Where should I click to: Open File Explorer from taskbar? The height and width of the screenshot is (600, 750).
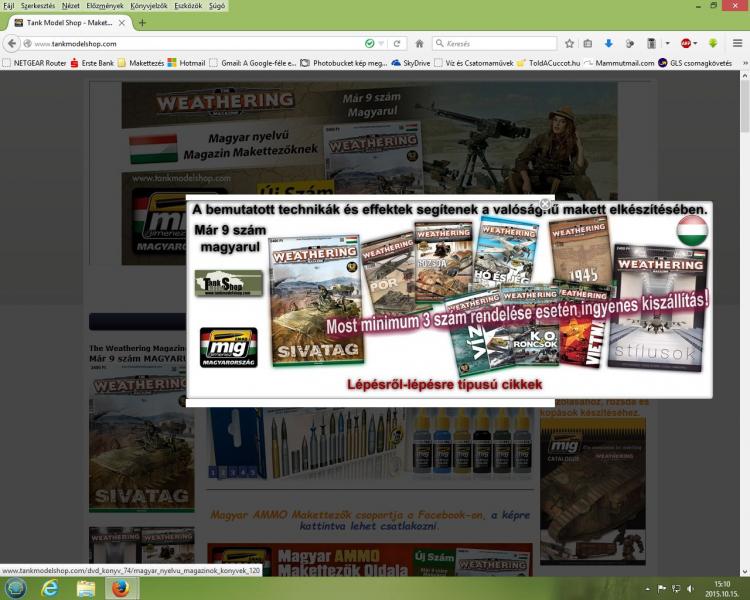[x=86, y=589]
